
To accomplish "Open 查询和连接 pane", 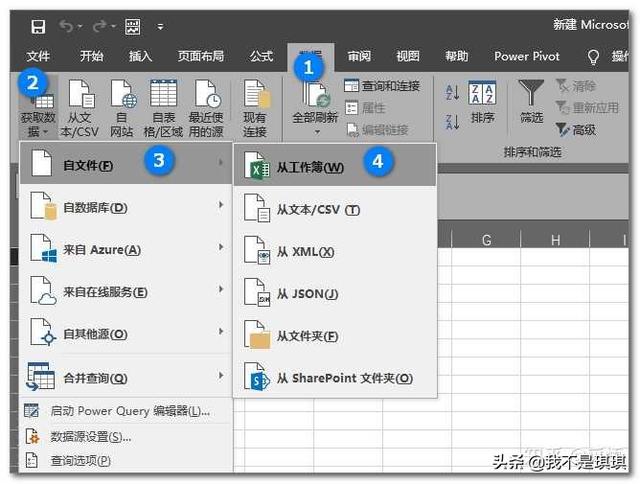I will click(x=382, y=86).
